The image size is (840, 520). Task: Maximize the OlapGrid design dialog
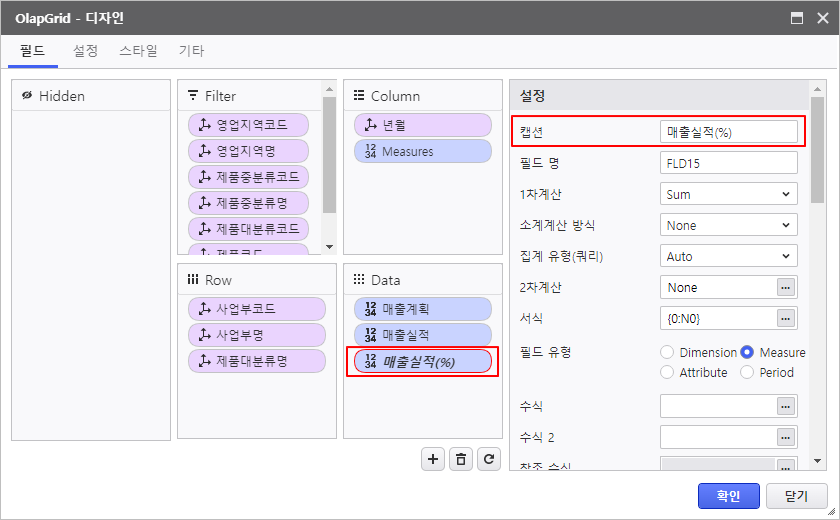(797, 18)
